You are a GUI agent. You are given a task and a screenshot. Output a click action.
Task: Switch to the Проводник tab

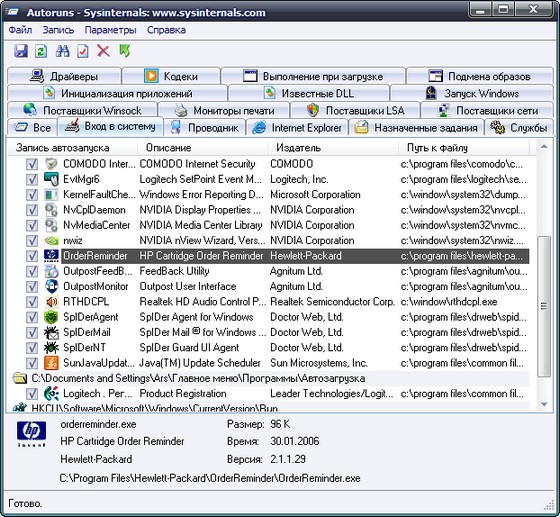pyautogui.click(x=205, y=127)
